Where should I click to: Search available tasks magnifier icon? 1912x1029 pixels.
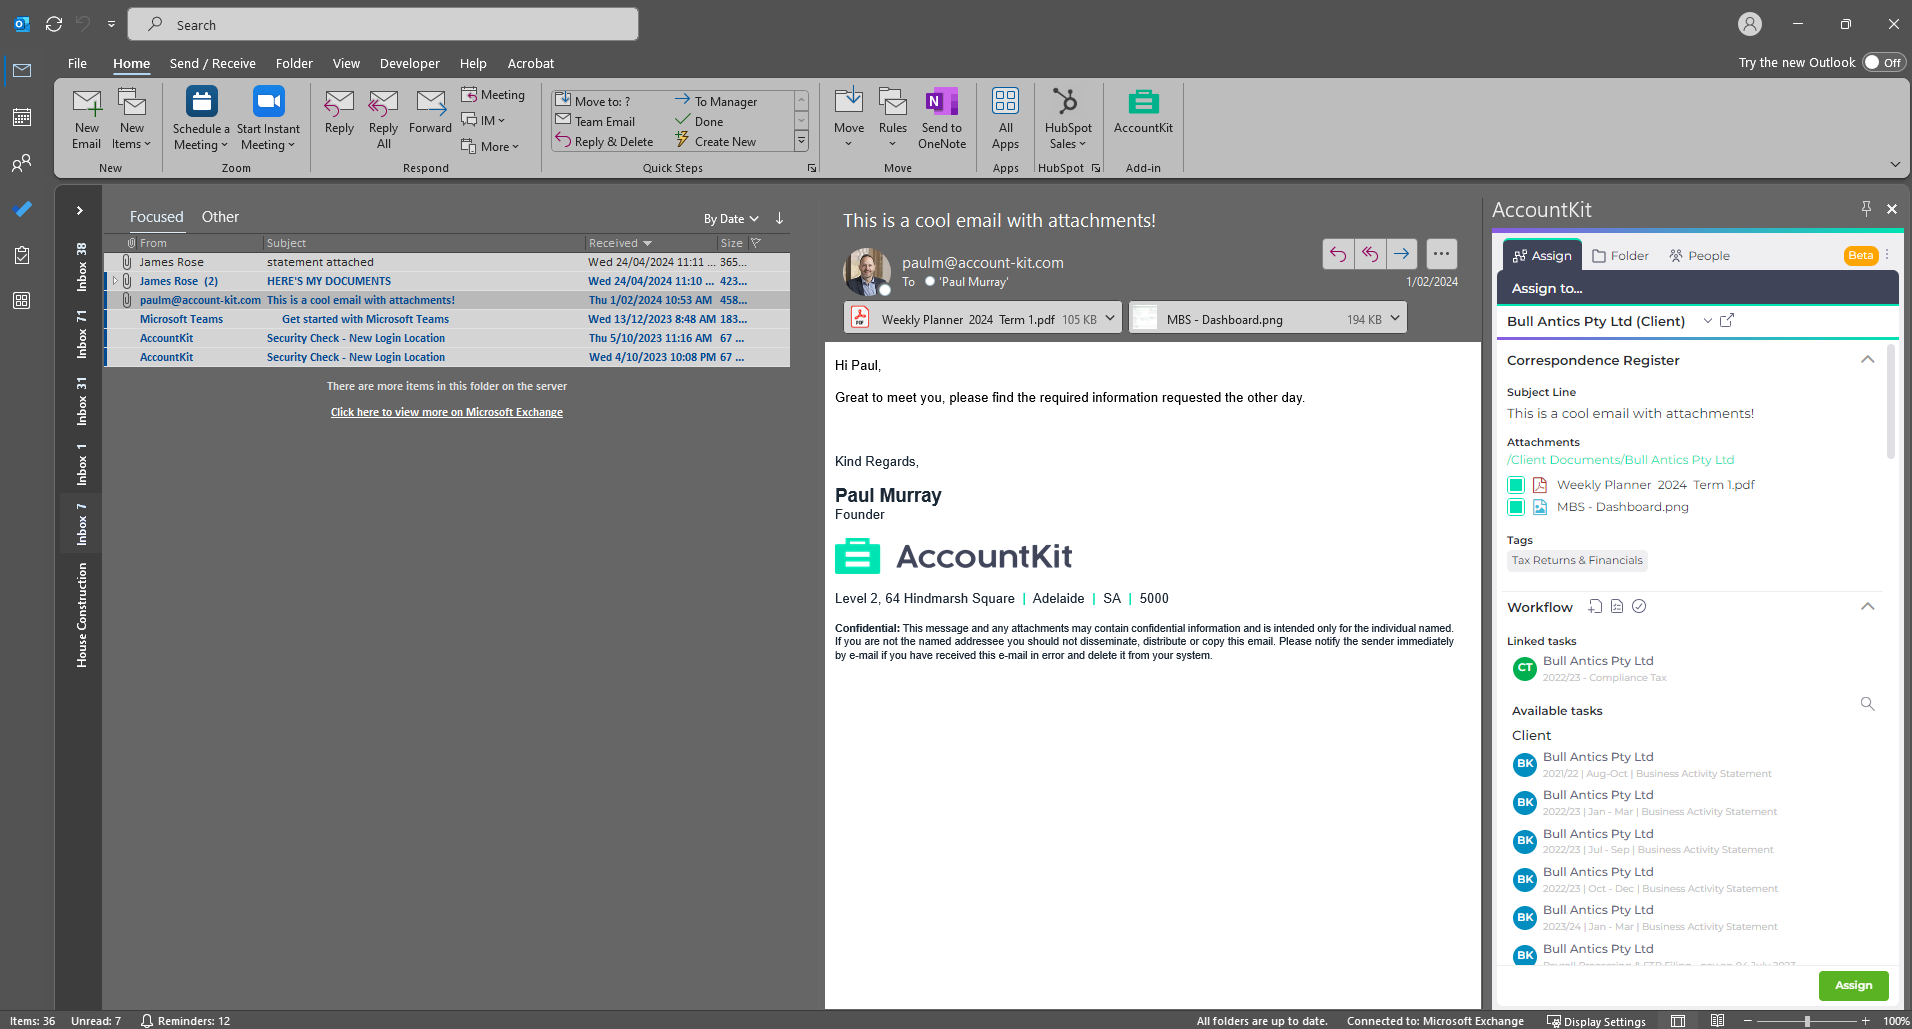pyautogui.click(x=1867, y=704)
